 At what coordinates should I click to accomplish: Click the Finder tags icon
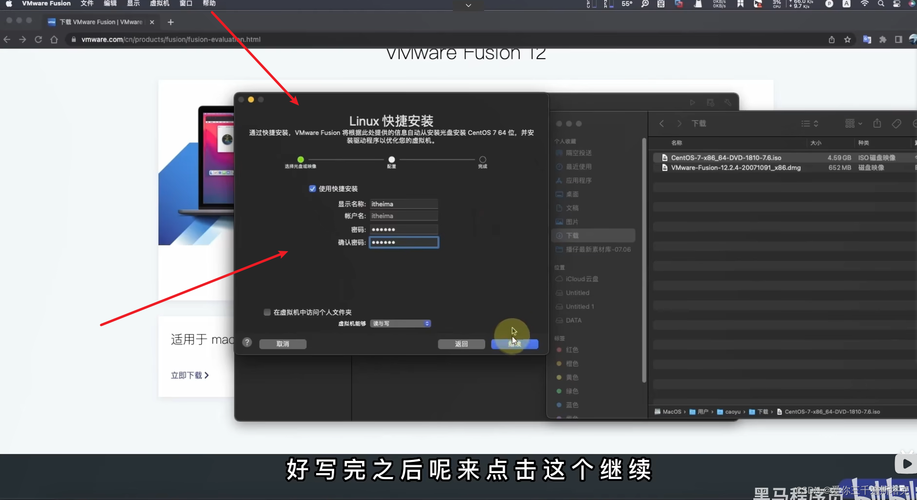click(896, 123)
